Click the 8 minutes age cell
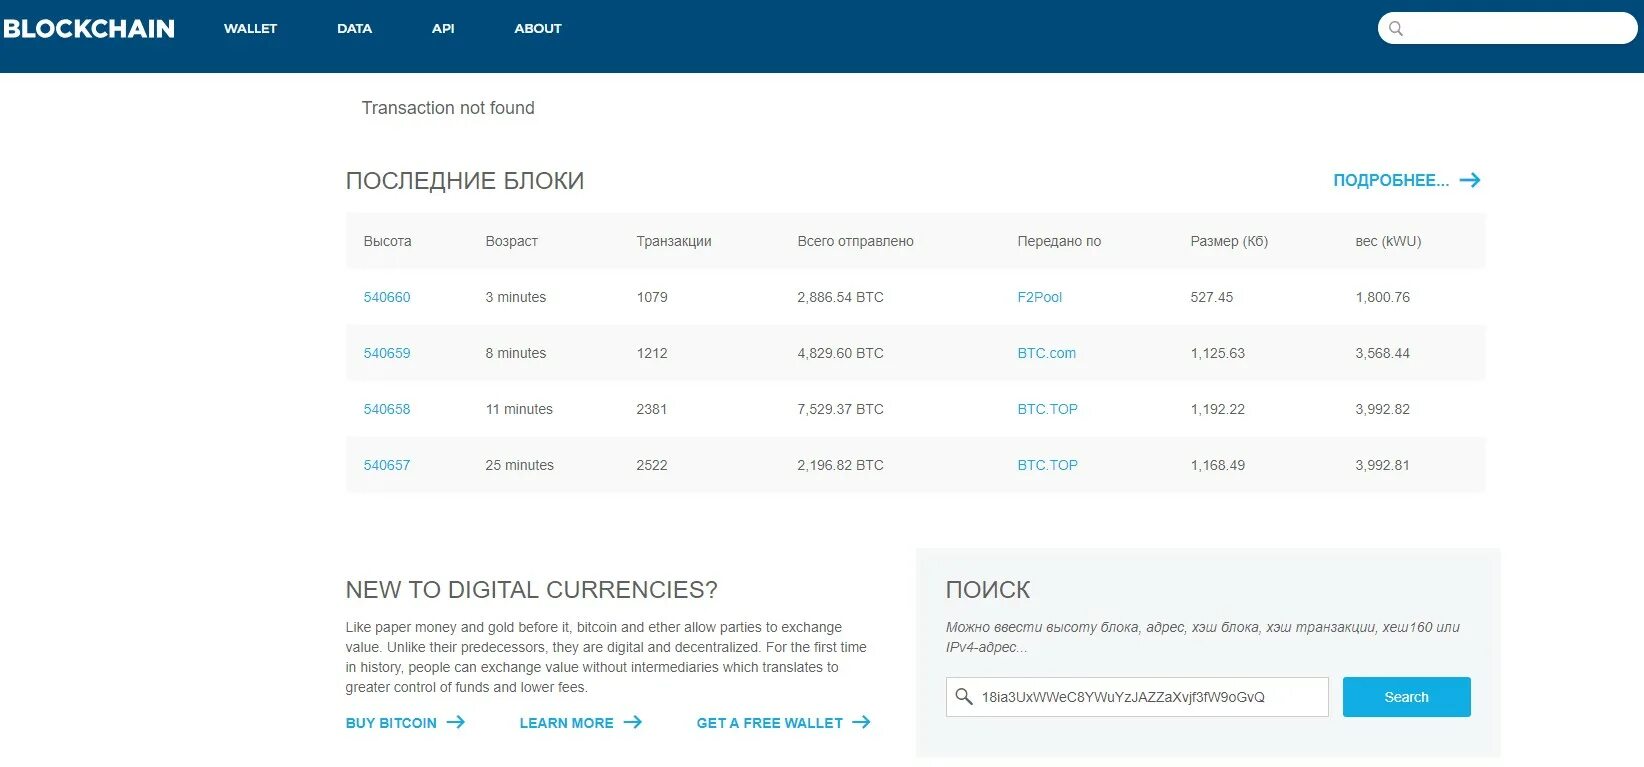1644x767 pixels. click(516, 353)
